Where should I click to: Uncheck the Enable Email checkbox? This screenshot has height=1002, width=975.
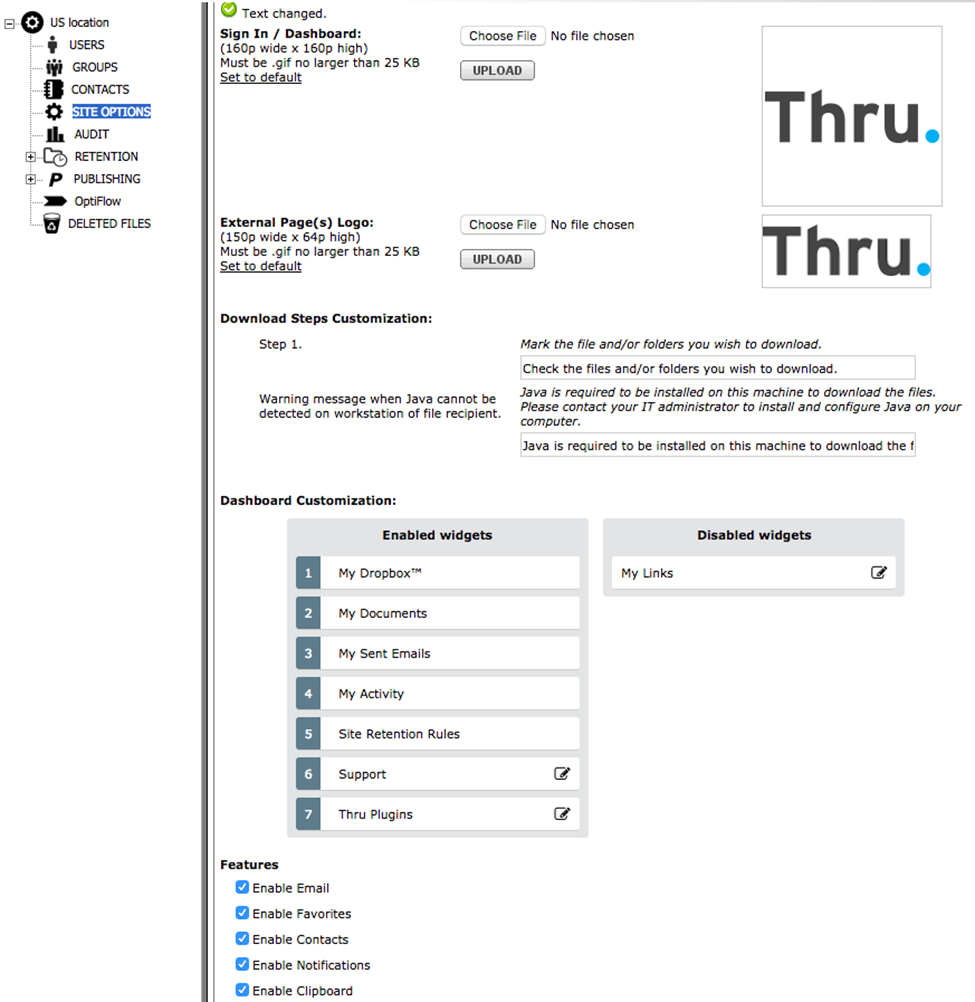pos(242,888)
